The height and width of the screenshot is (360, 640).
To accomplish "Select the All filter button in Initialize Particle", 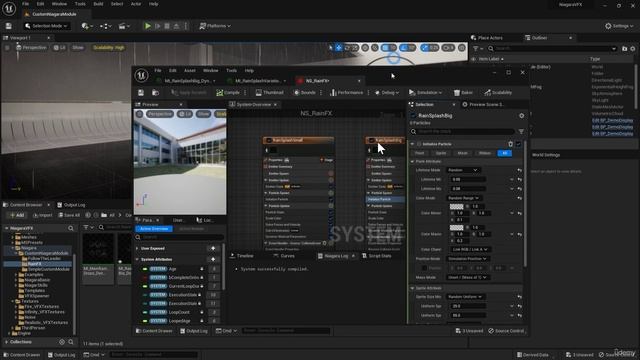I will [x=504, y=153].
